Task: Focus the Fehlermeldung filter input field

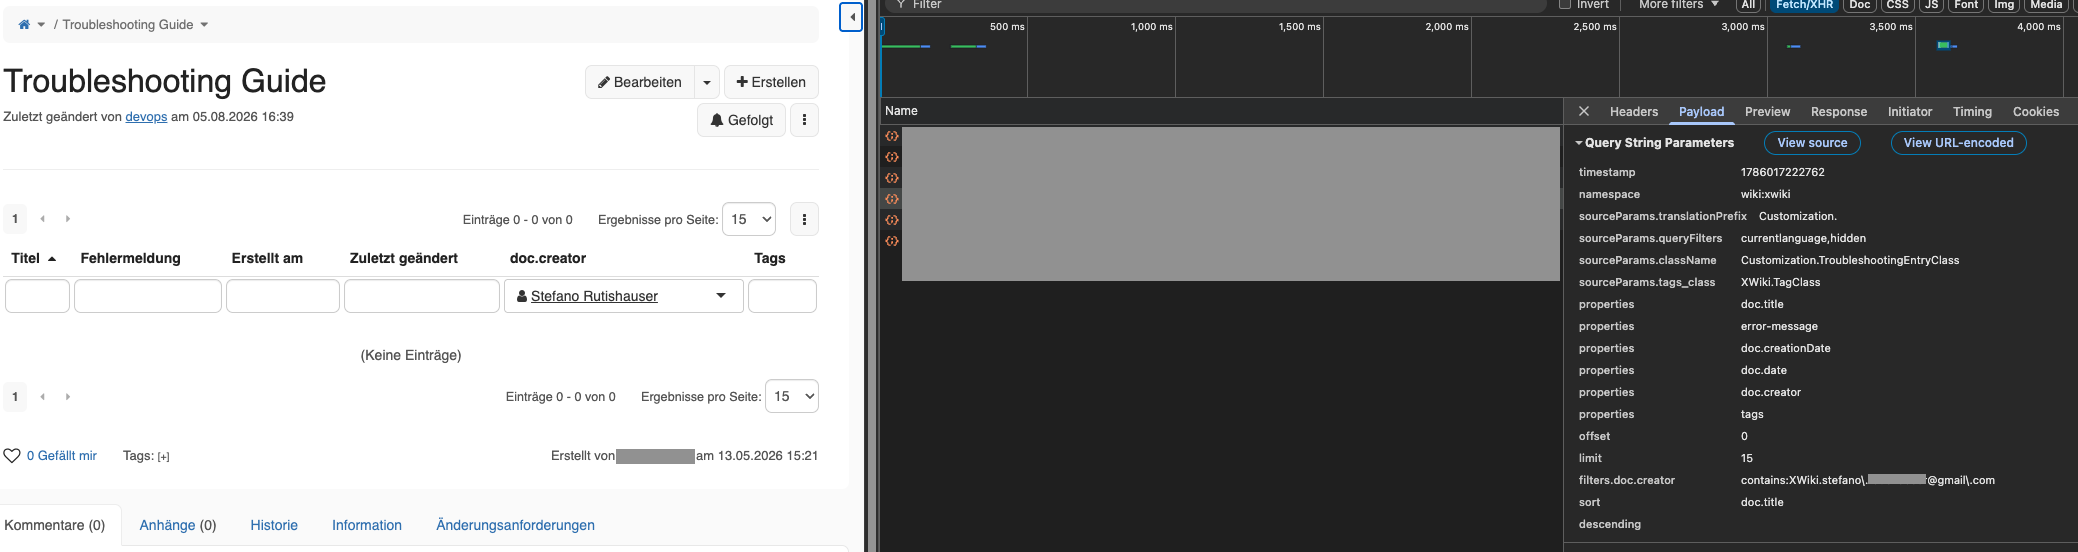Action: click(x=148, y=296)
